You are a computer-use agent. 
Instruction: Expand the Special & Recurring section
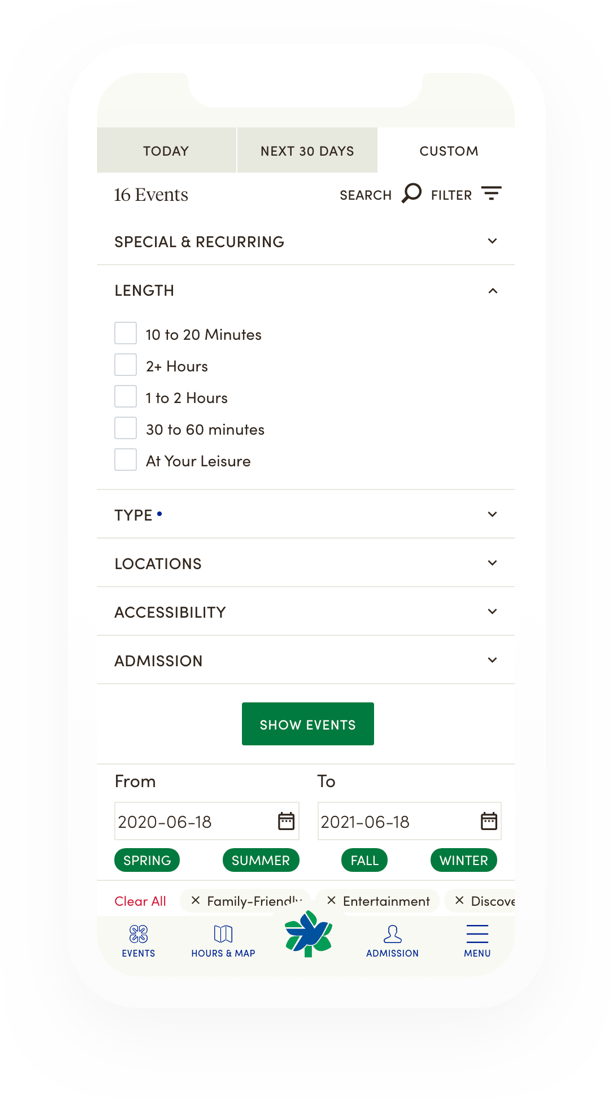306,241
